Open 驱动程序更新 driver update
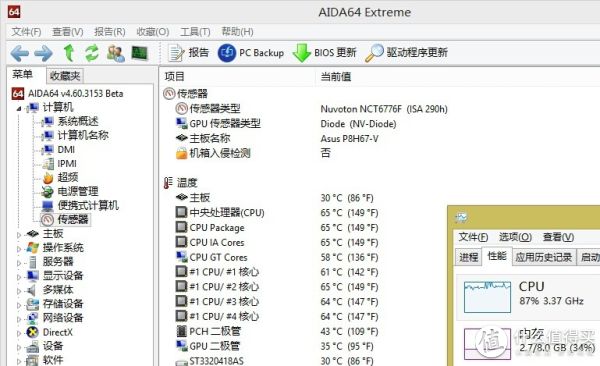 coord(406,53)
